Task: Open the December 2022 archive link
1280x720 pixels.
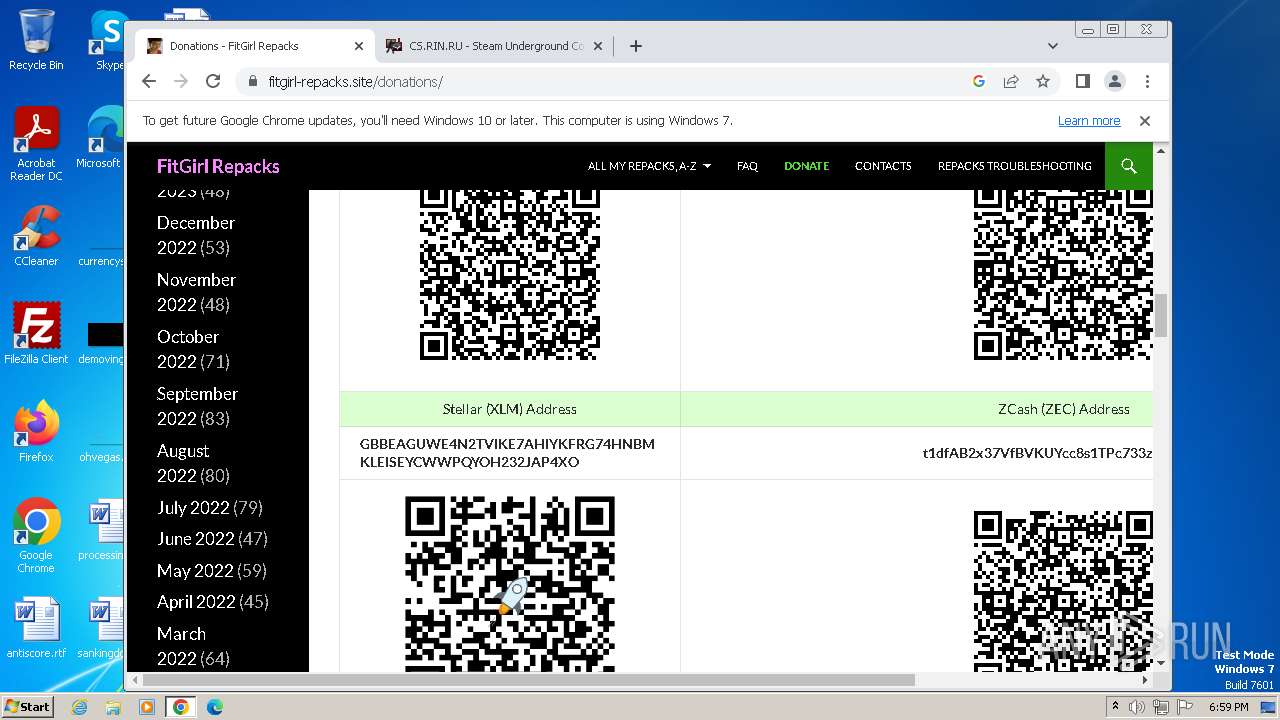Action: (195, 234)
